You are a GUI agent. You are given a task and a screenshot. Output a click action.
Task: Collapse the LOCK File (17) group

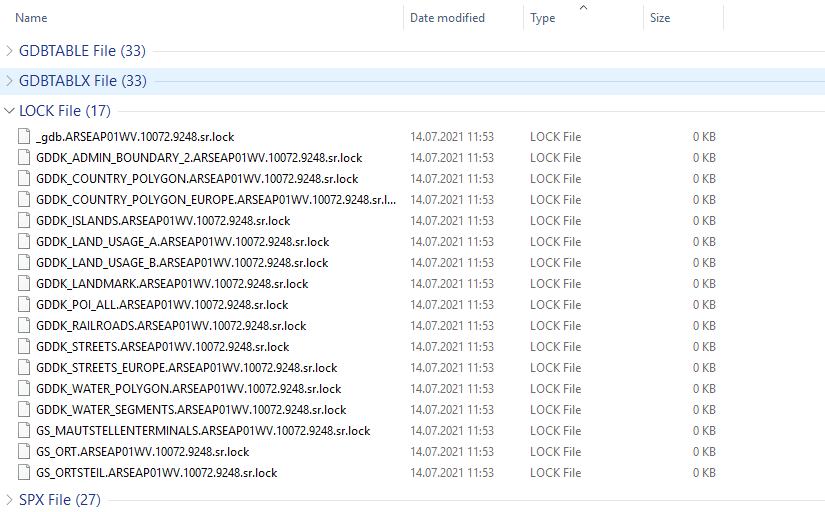(9, 111)
